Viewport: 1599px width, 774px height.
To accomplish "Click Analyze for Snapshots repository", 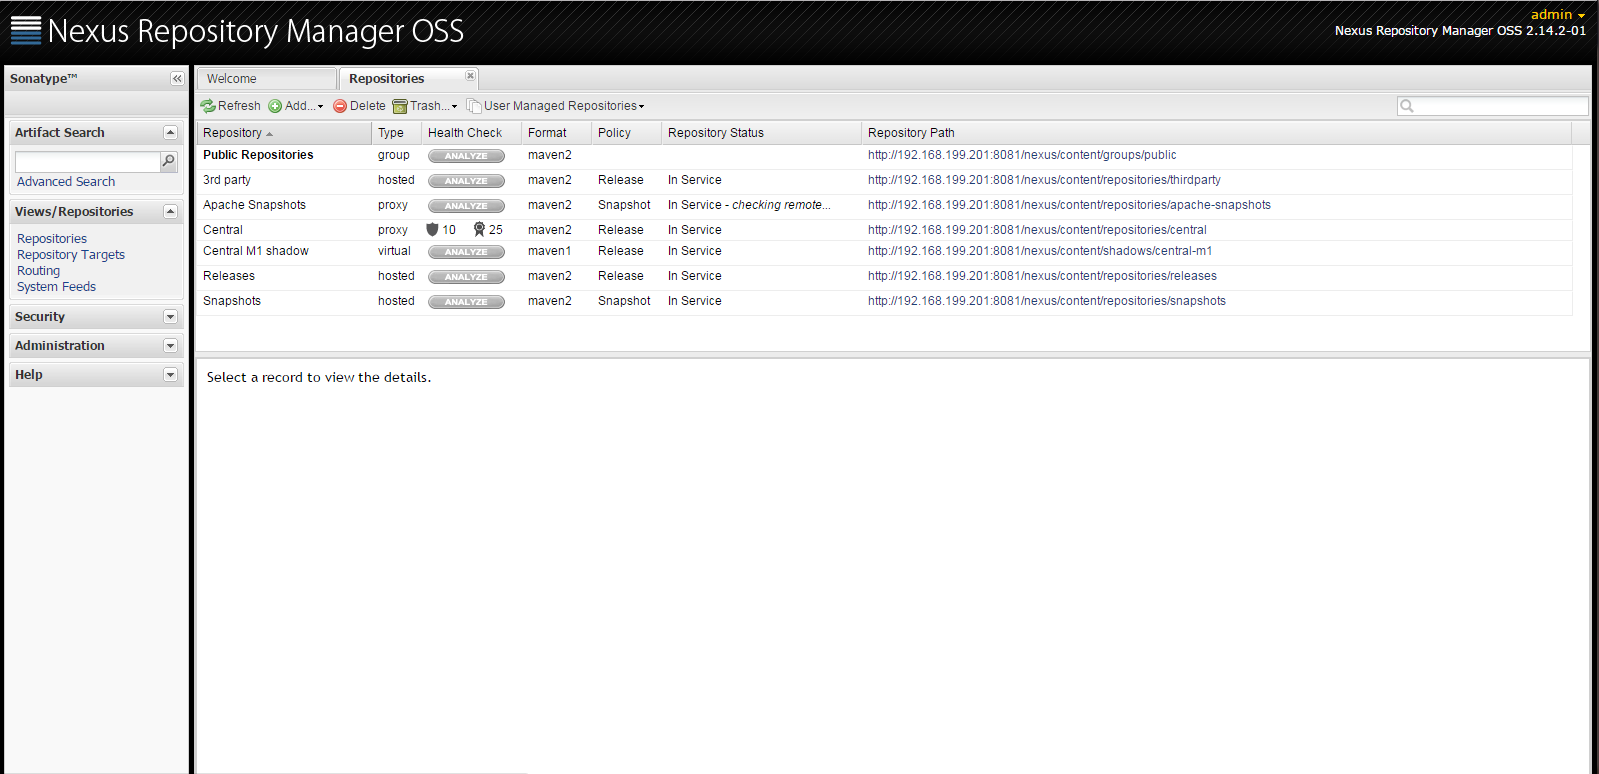I will click(466, 302).
